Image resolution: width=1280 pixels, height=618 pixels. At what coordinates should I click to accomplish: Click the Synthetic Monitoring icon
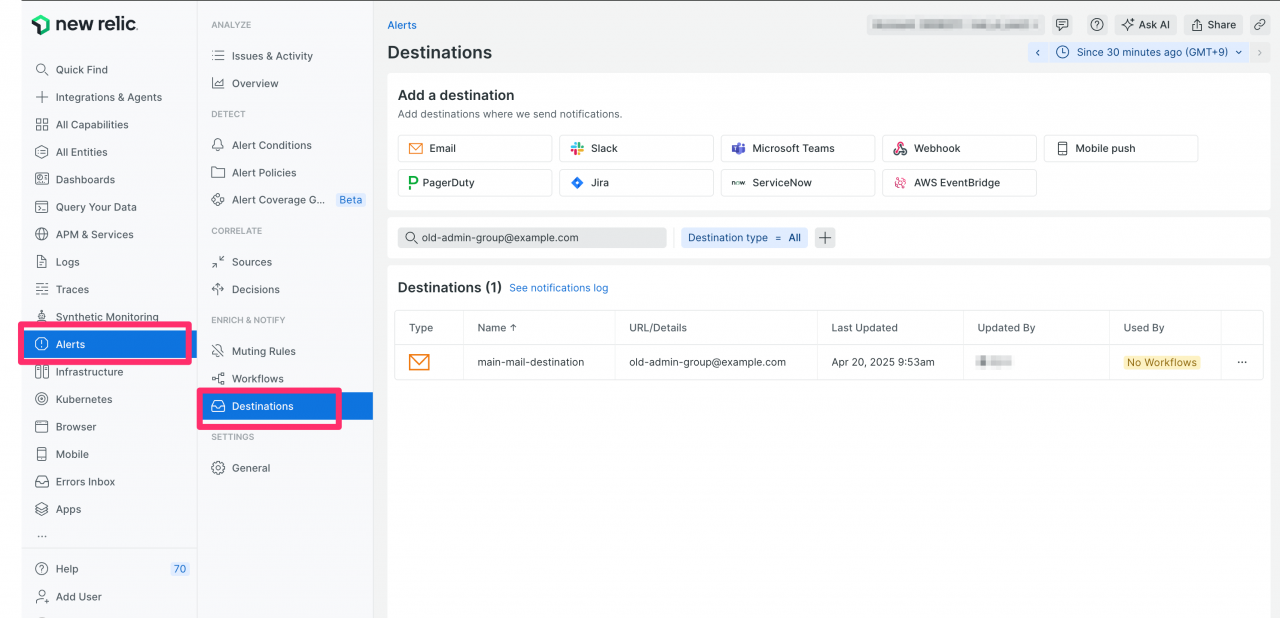(42, 315)
